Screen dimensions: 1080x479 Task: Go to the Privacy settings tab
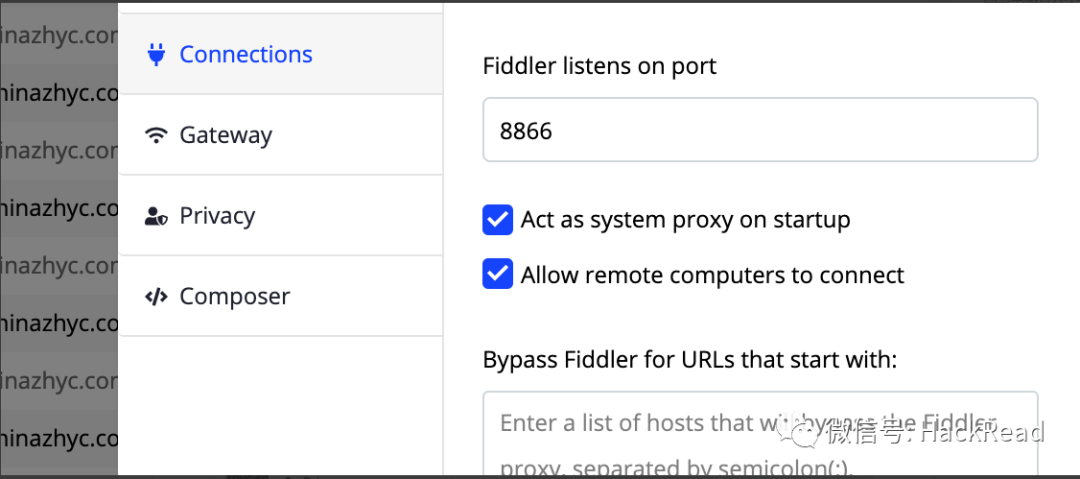[x=217, y=216]
